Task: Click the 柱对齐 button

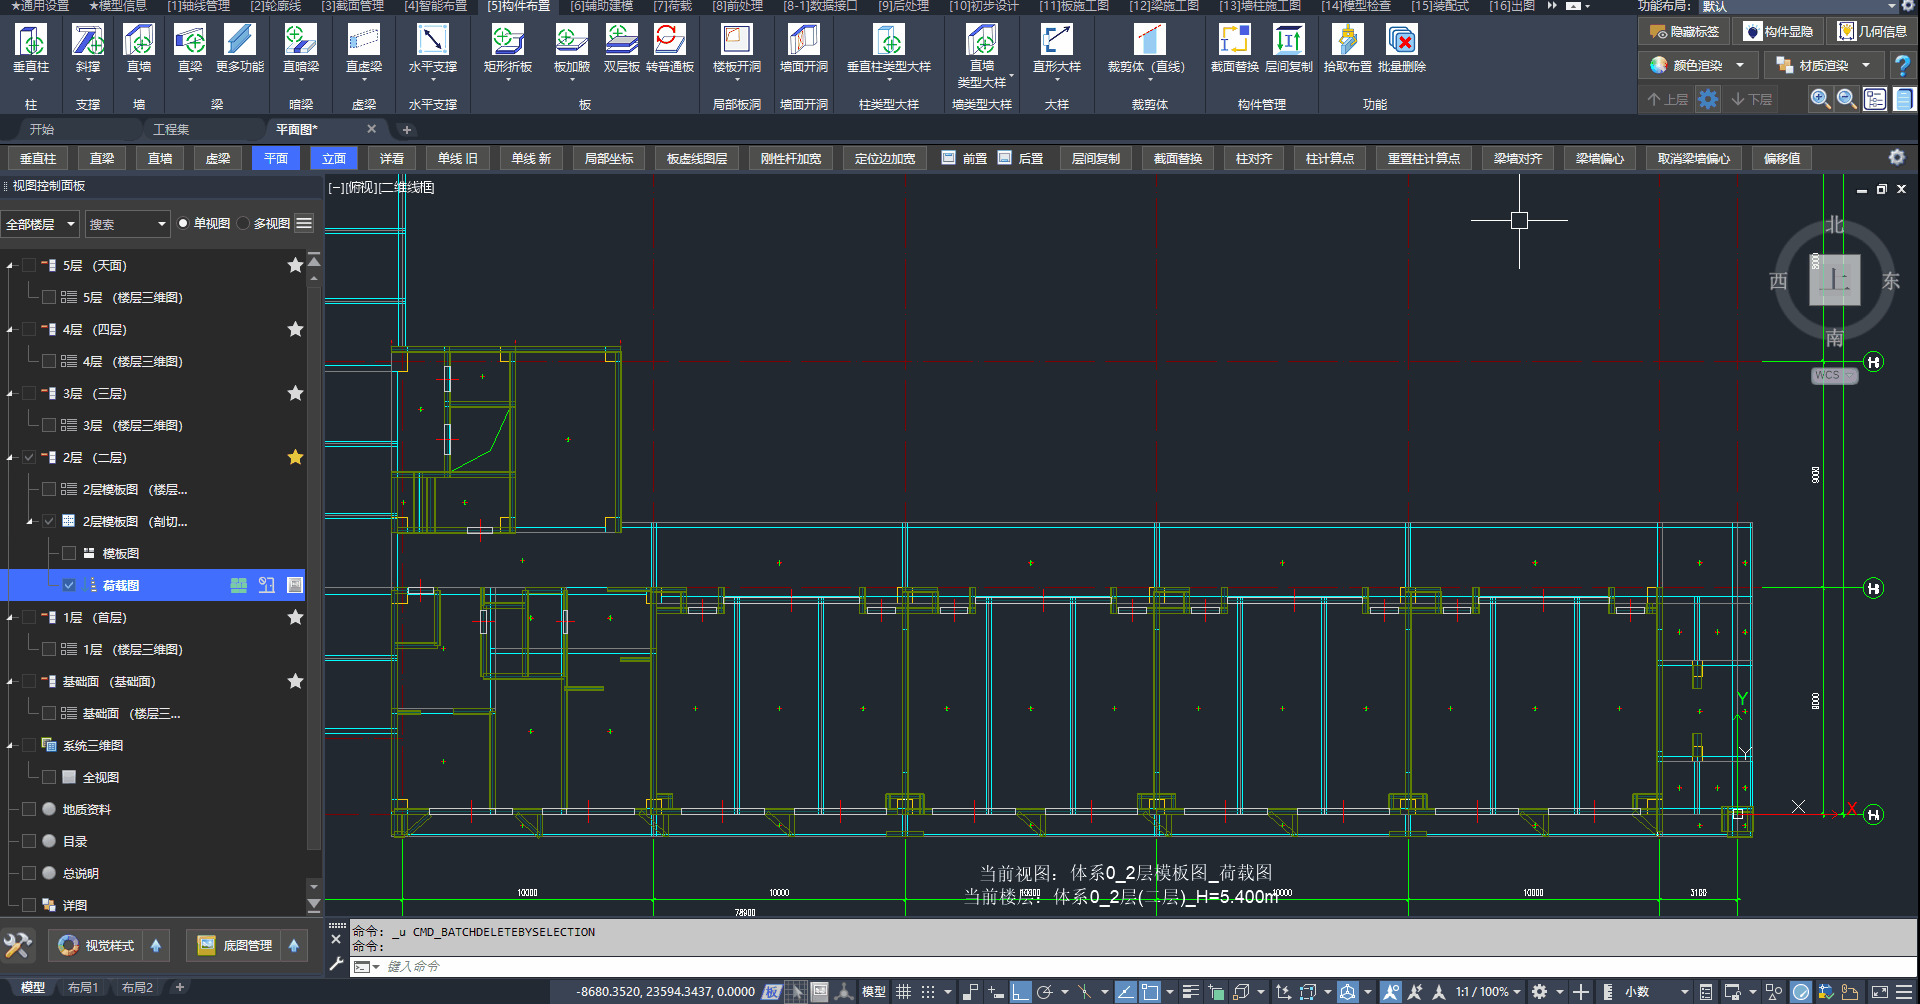Action: pyautogui.click(x=1254, y=158)
